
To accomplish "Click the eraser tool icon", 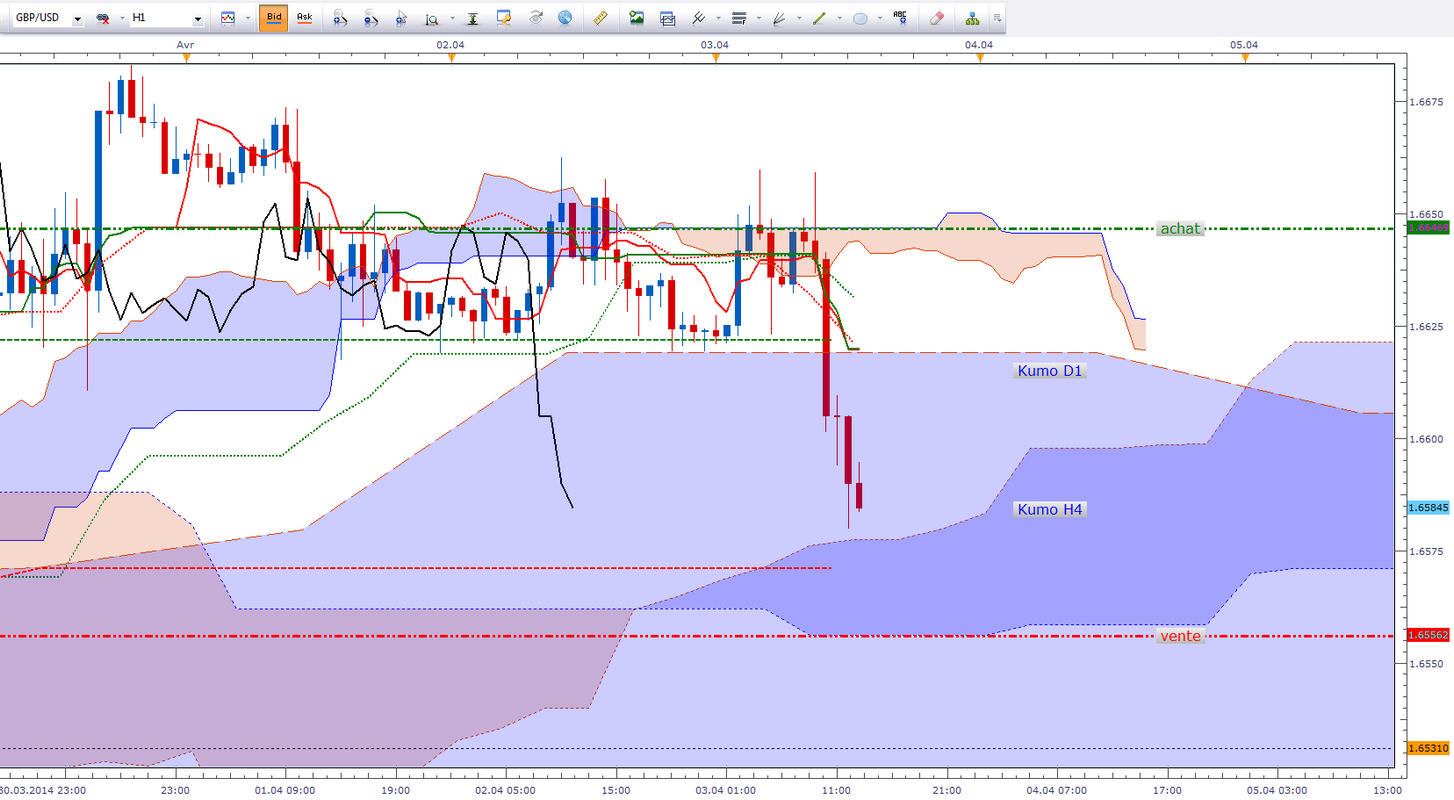I will [935, 18].
